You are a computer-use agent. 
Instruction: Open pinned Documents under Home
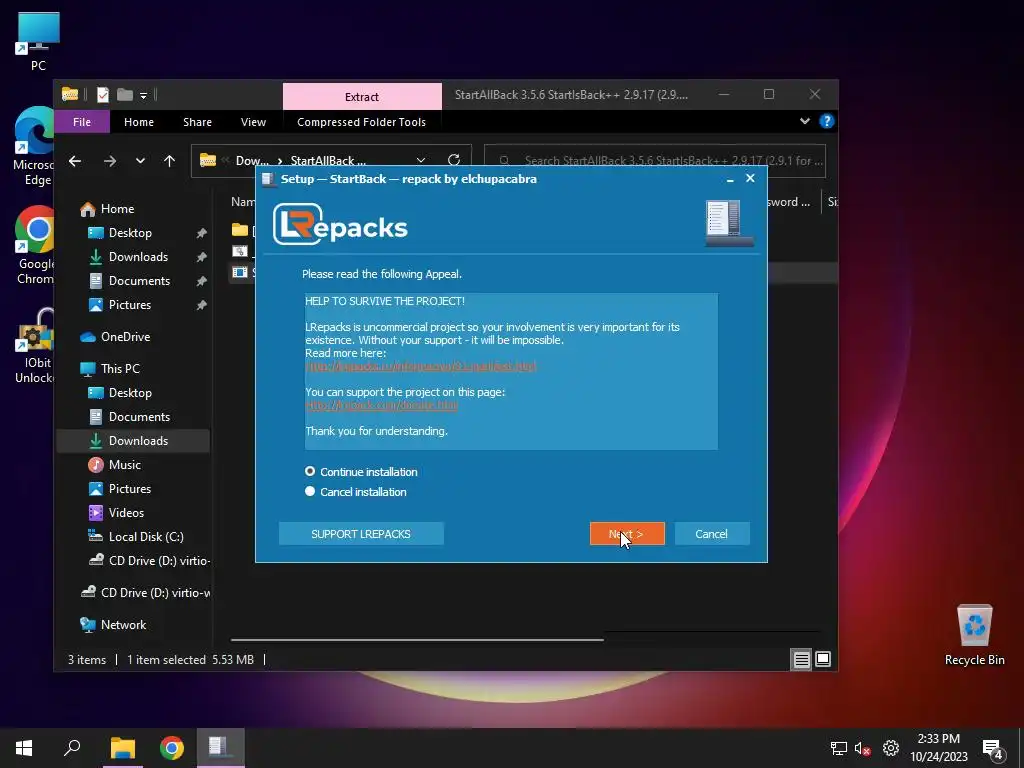139,281
